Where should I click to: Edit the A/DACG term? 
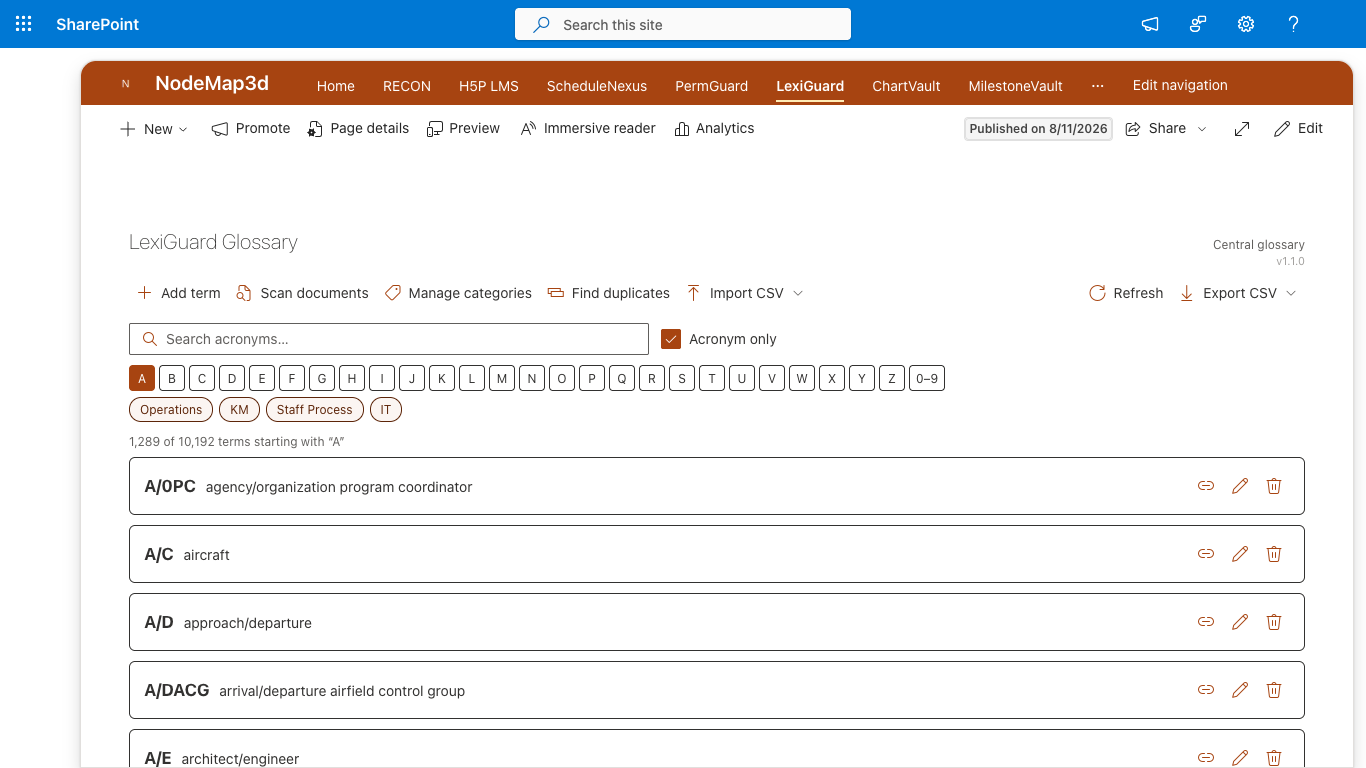[x=1240, y=690]
